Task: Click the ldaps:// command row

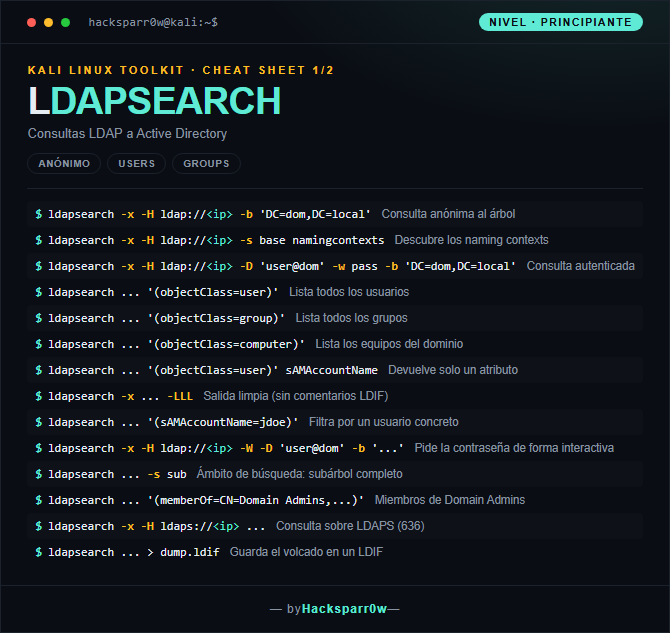Action: (335, 526)
